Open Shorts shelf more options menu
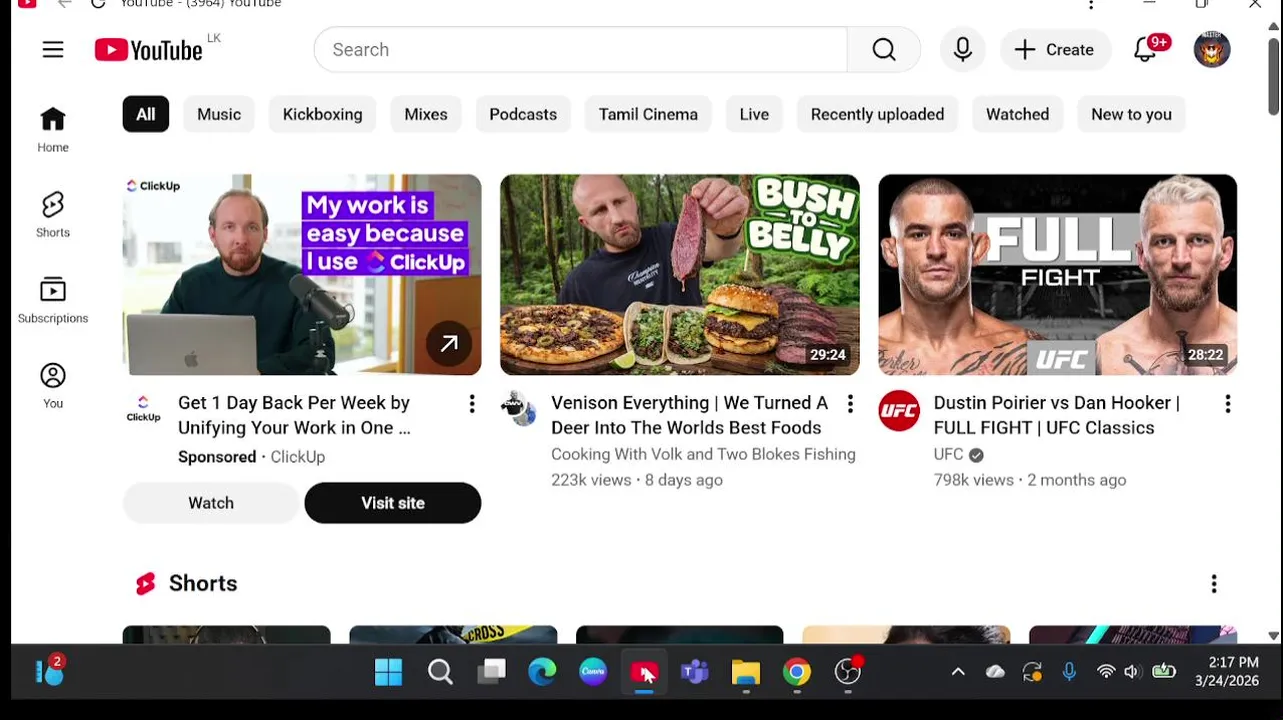The height and width of the screenshot is (720, 1283). coord(1214,584)
